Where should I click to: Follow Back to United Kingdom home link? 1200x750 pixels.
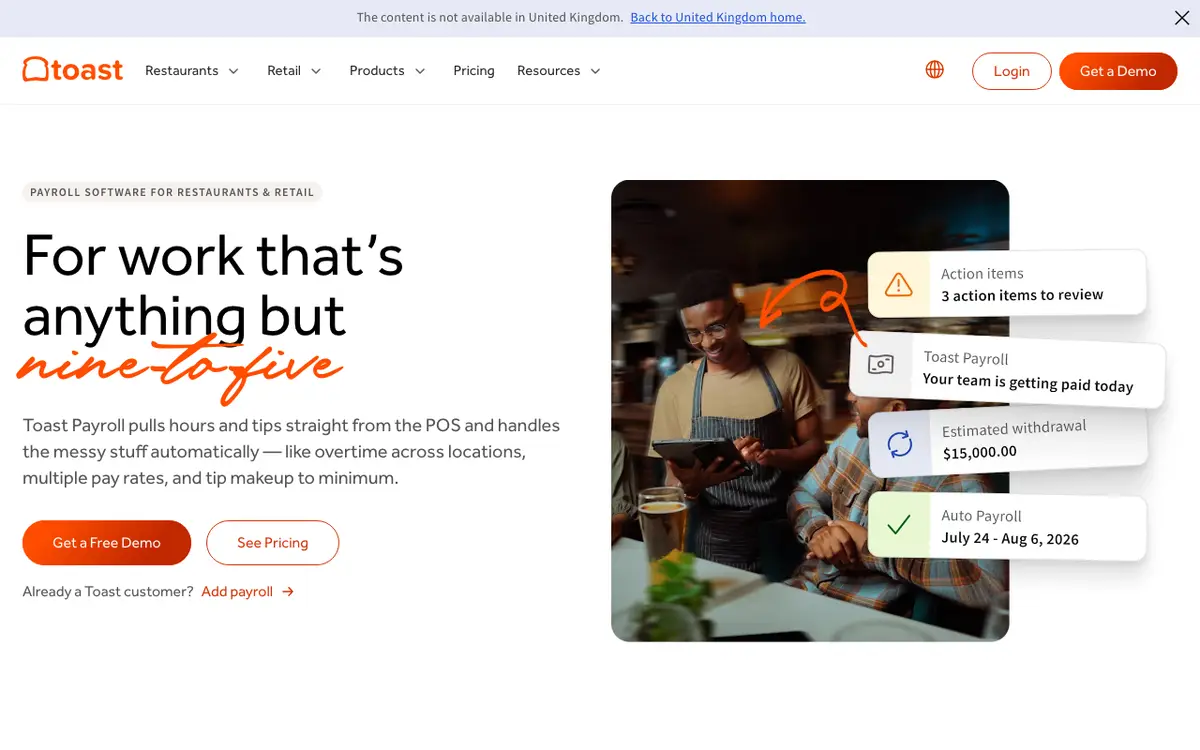pyautogui.click(x=718, y=17)
